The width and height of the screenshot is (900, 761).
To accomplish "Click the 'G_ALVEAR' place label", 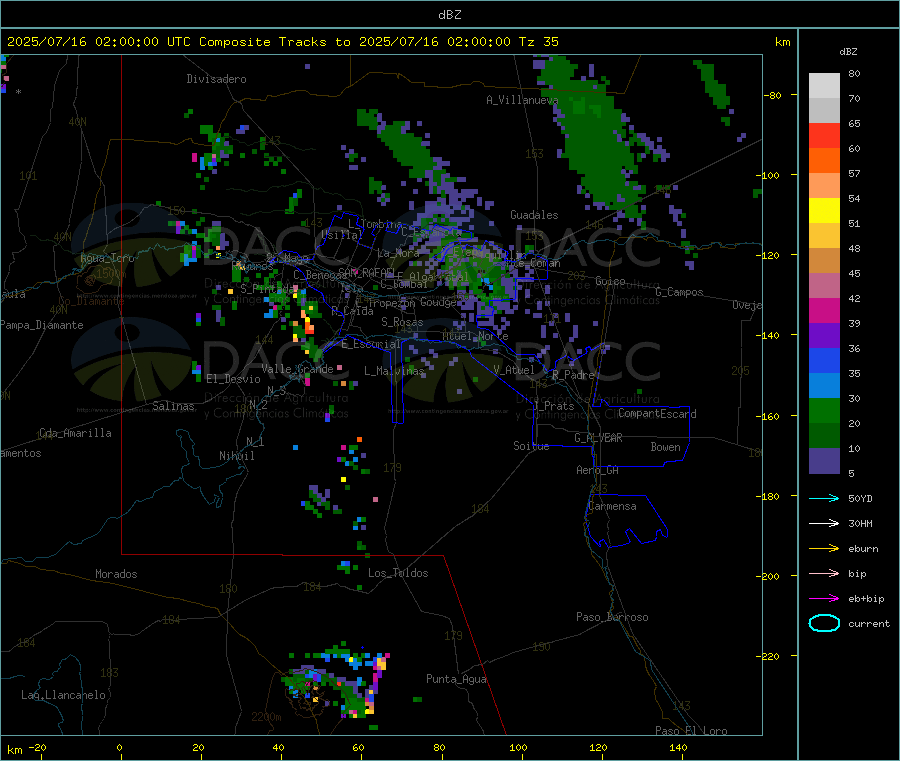I will [x=598, y=438].
